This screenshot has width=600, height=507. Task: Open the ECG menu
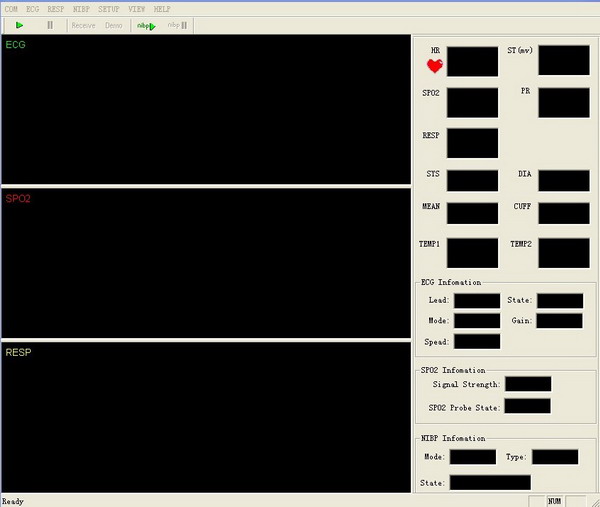pos(33,8)
